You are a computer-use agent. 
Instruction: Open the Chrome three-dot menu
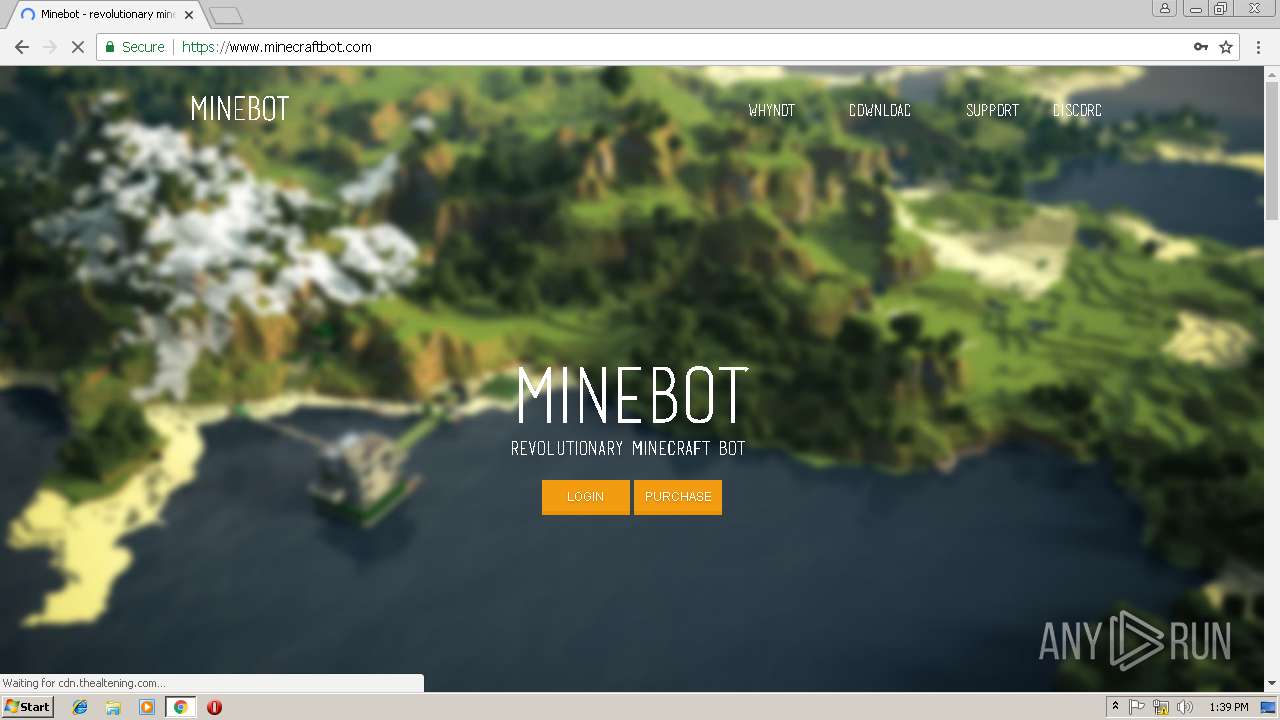coord(1258,47)
